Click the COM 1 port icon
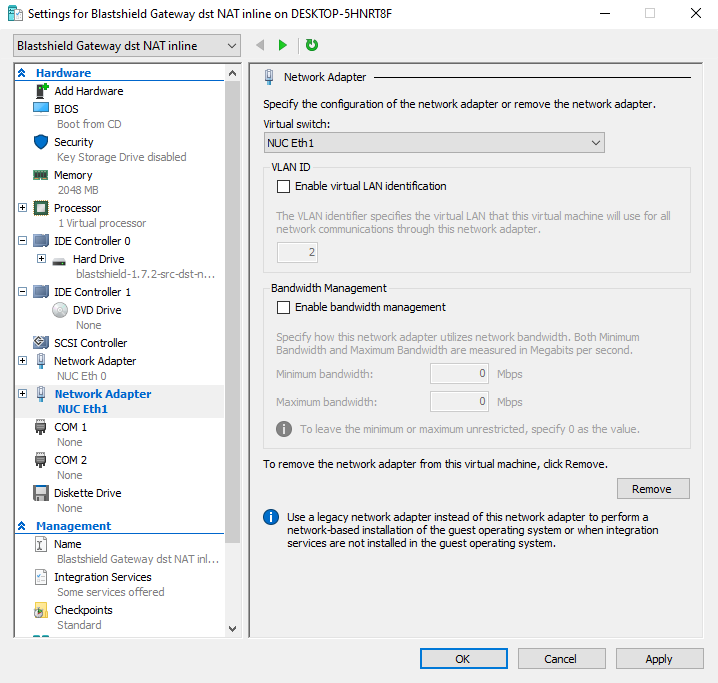 pos(41,427)
